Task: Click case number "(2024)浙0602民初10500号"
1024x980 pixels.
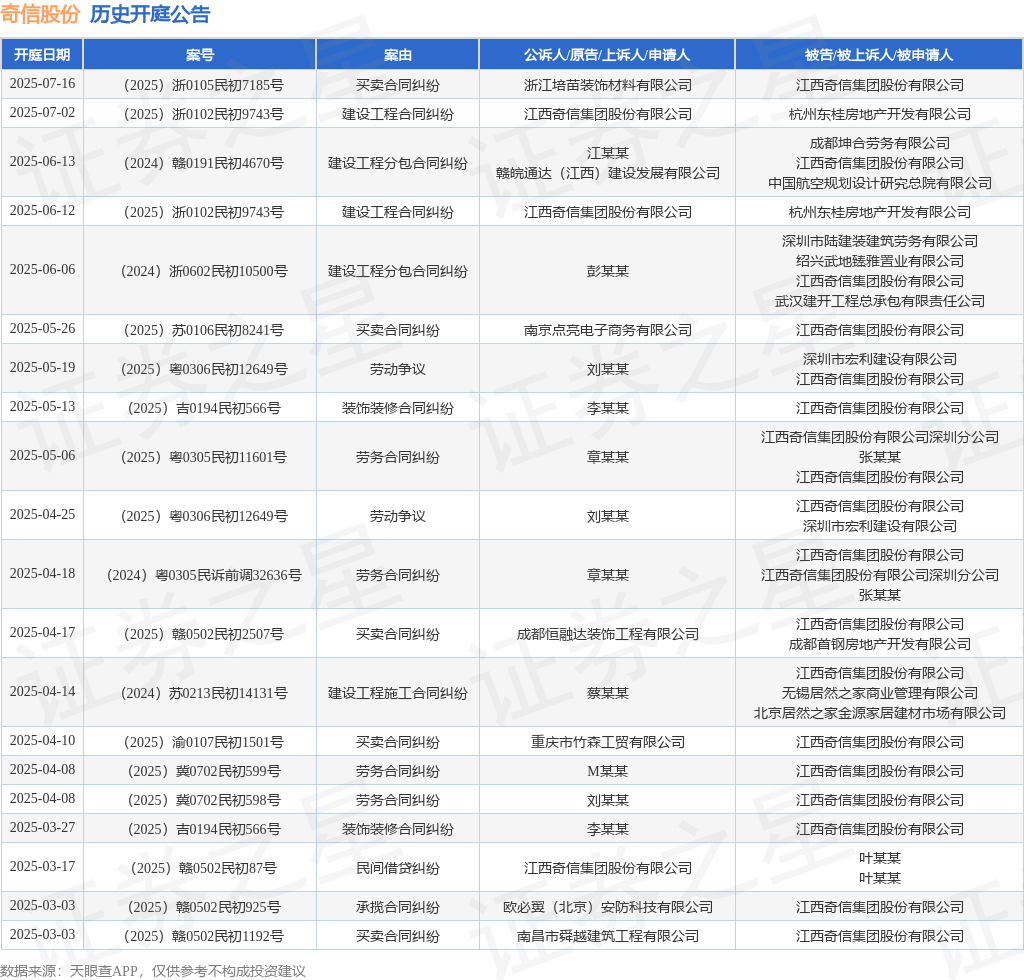Action: tap(204, 271)
